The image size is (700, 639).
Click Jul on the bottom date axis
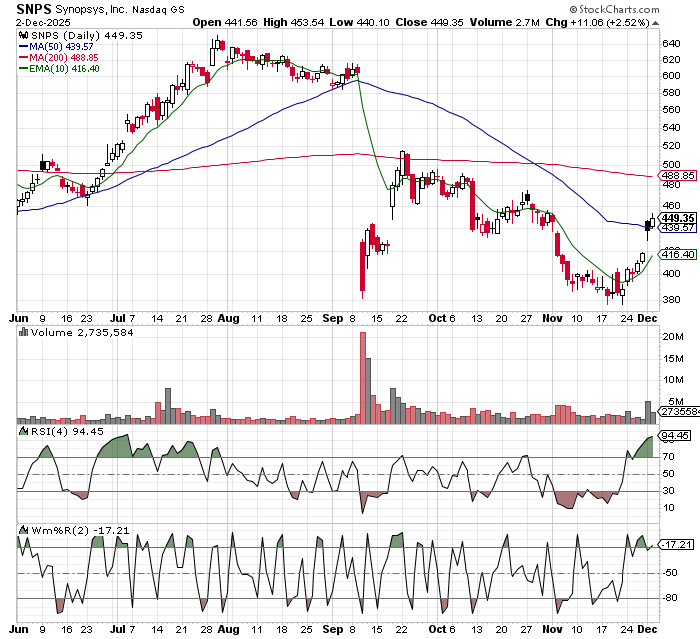[117, 630]
